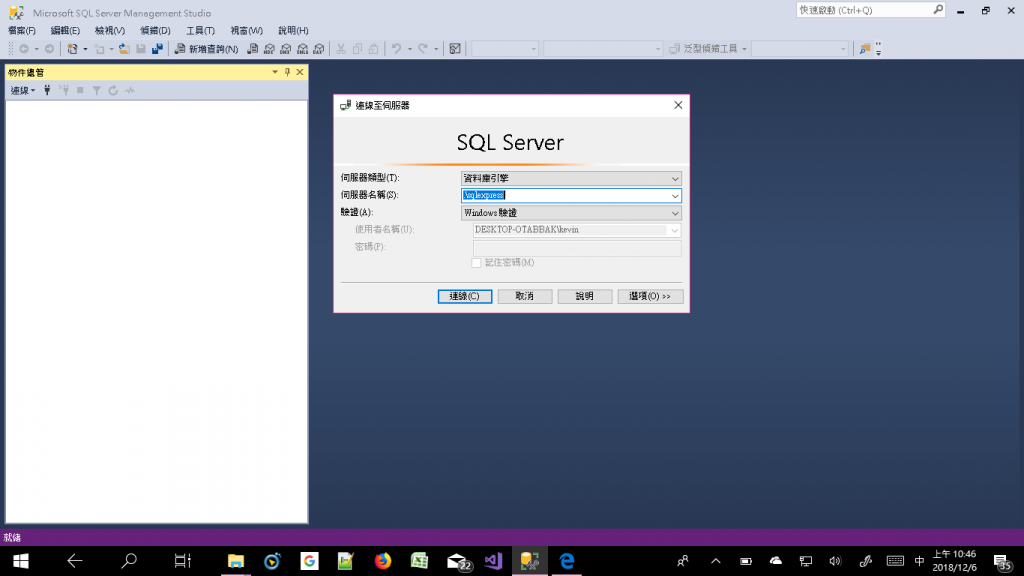
Task: Click the Refresh icon in Object Explorer
Action: (x=113, y=90)
